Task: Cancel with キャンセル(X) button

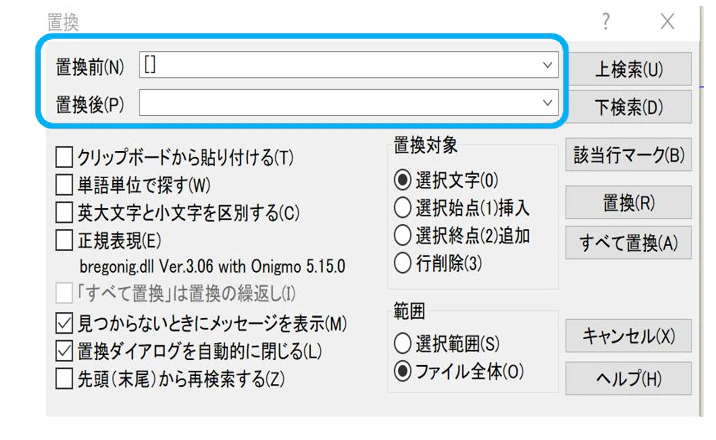Action: (x=628, y=335)
